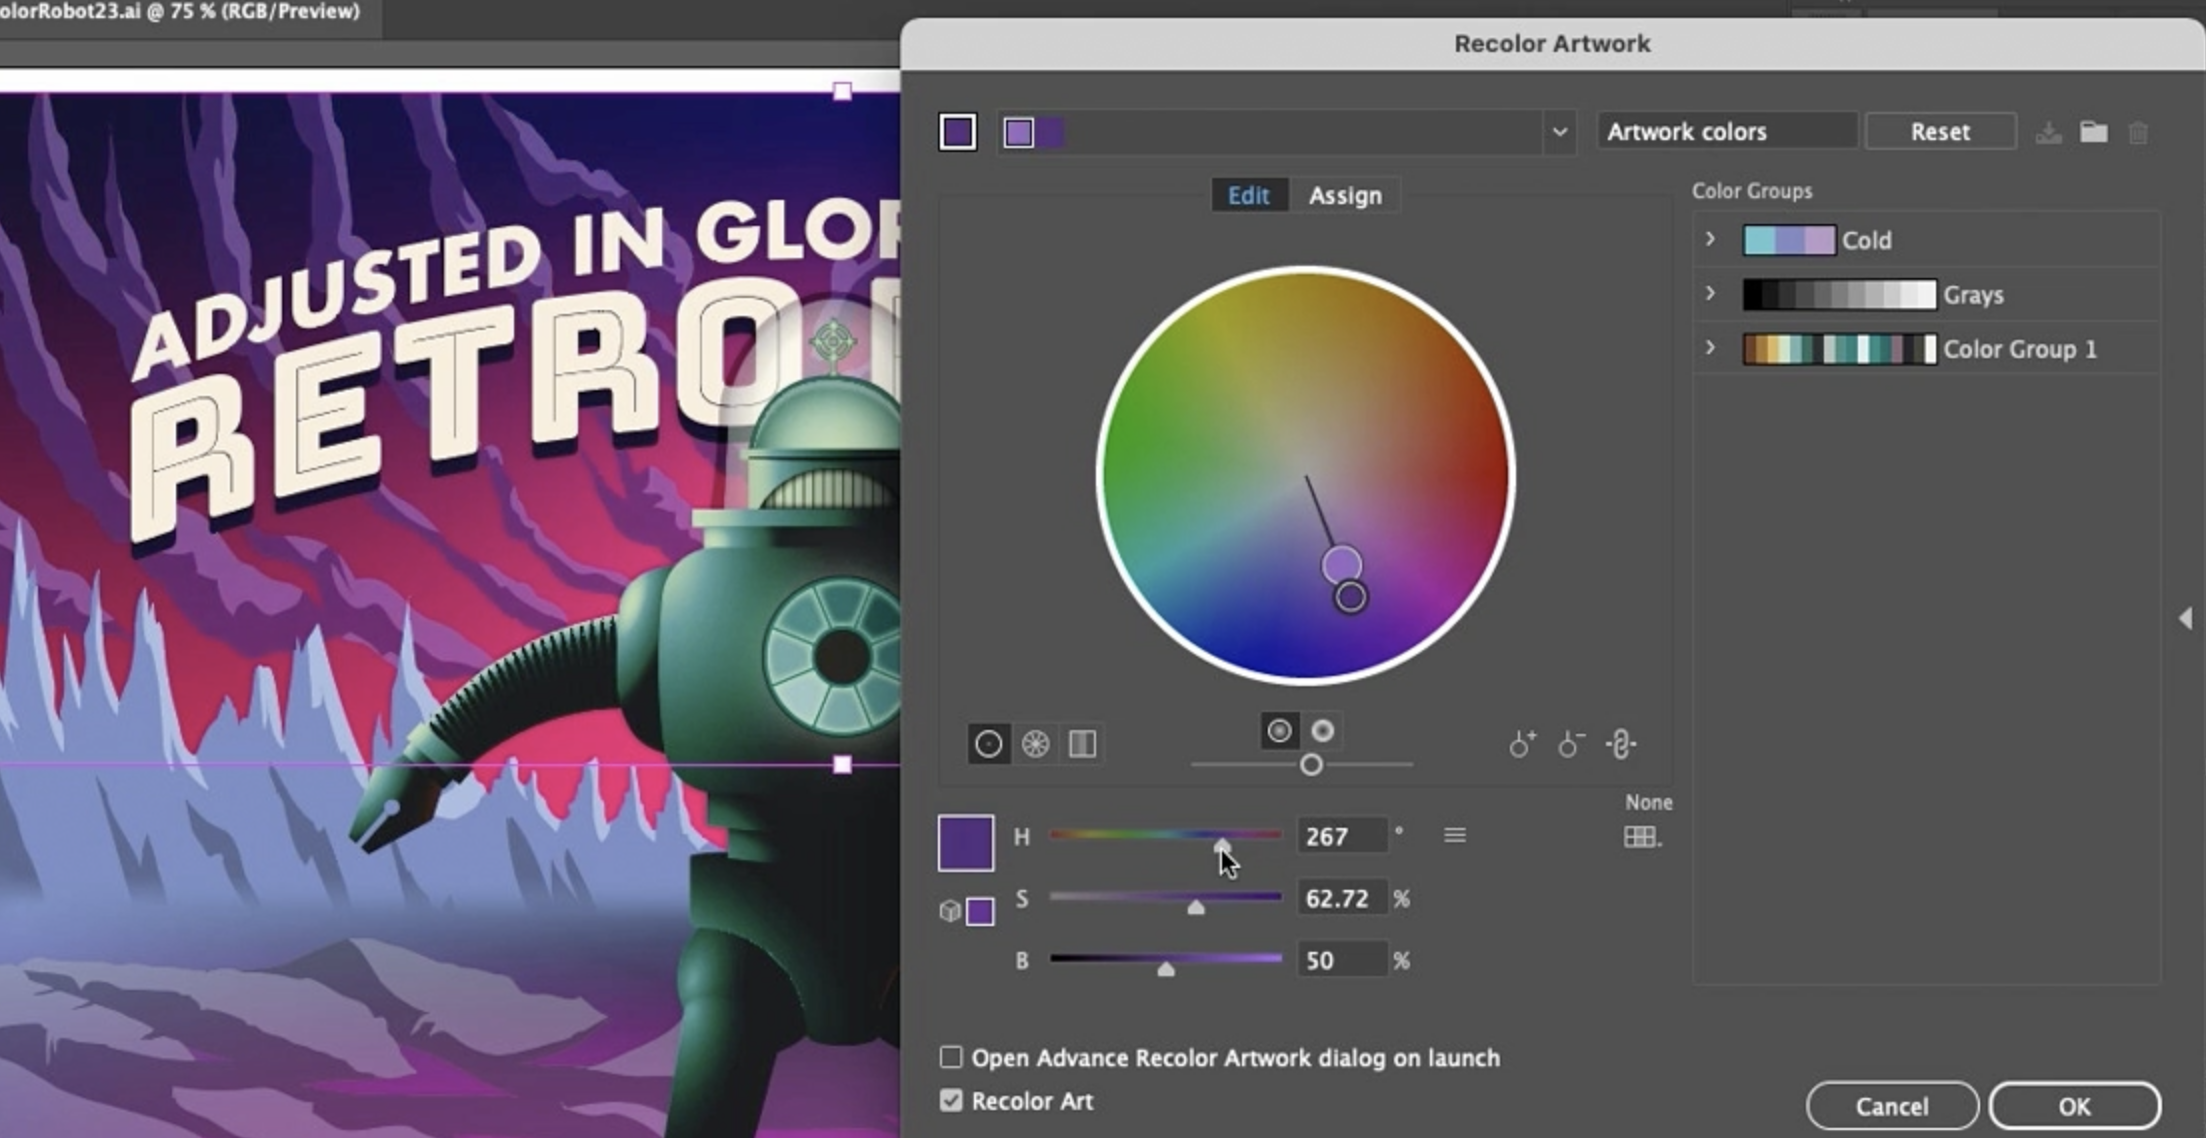Screen dimensions: 2206x1138
Task: Uncheck the Recolor Art checkbox
Action: coord(951,1101)
